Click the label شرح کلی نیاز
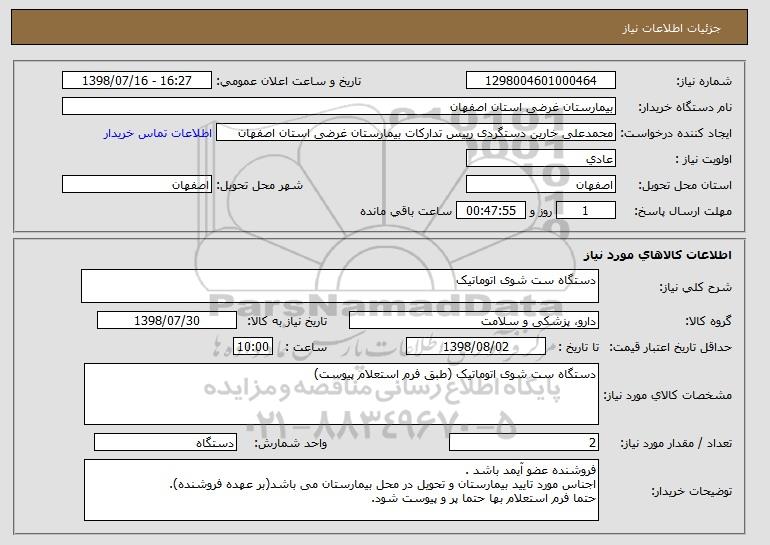The height and width of the screenshot is (545, 770). pyautogui.click(x=695, y=288)
